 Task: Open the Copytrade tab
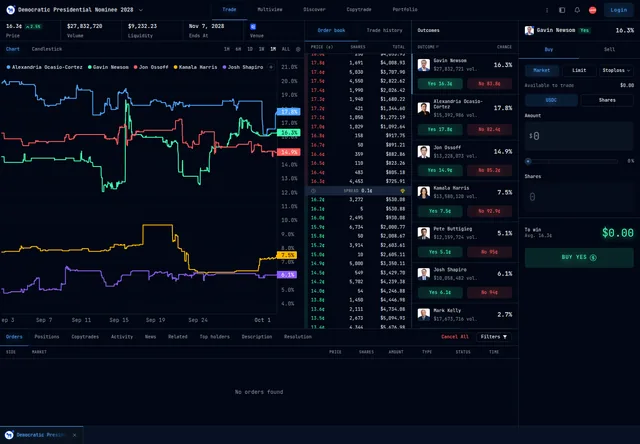[359, 9]
